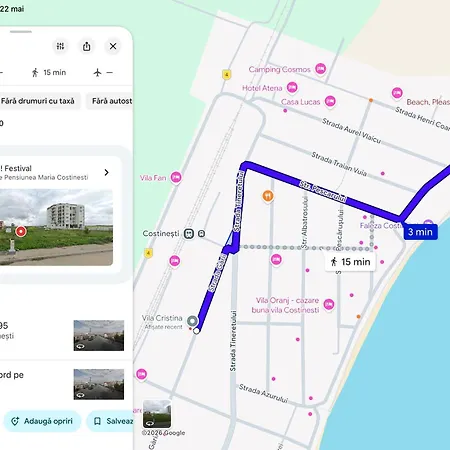
Task: Select Camping Cosmos lodging pin
Action: pyautogui.click(x=320, y=69)
